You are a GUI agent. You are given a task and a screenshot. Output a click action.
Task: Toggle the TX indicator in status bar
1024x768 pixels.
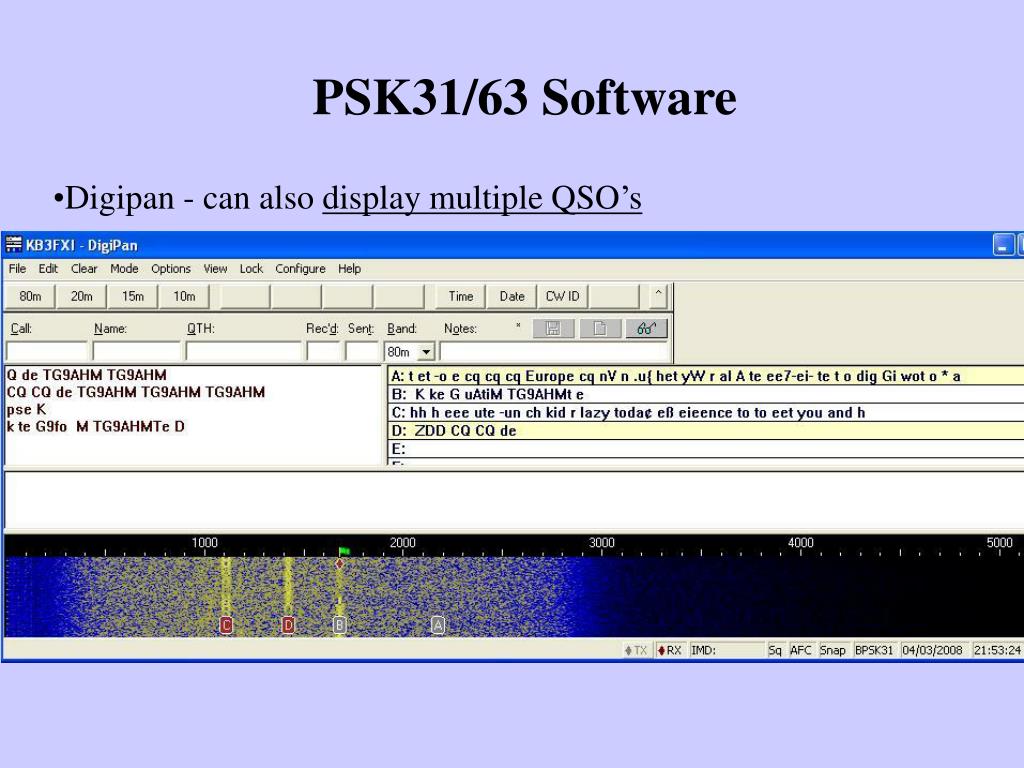[x=636, y=650]
